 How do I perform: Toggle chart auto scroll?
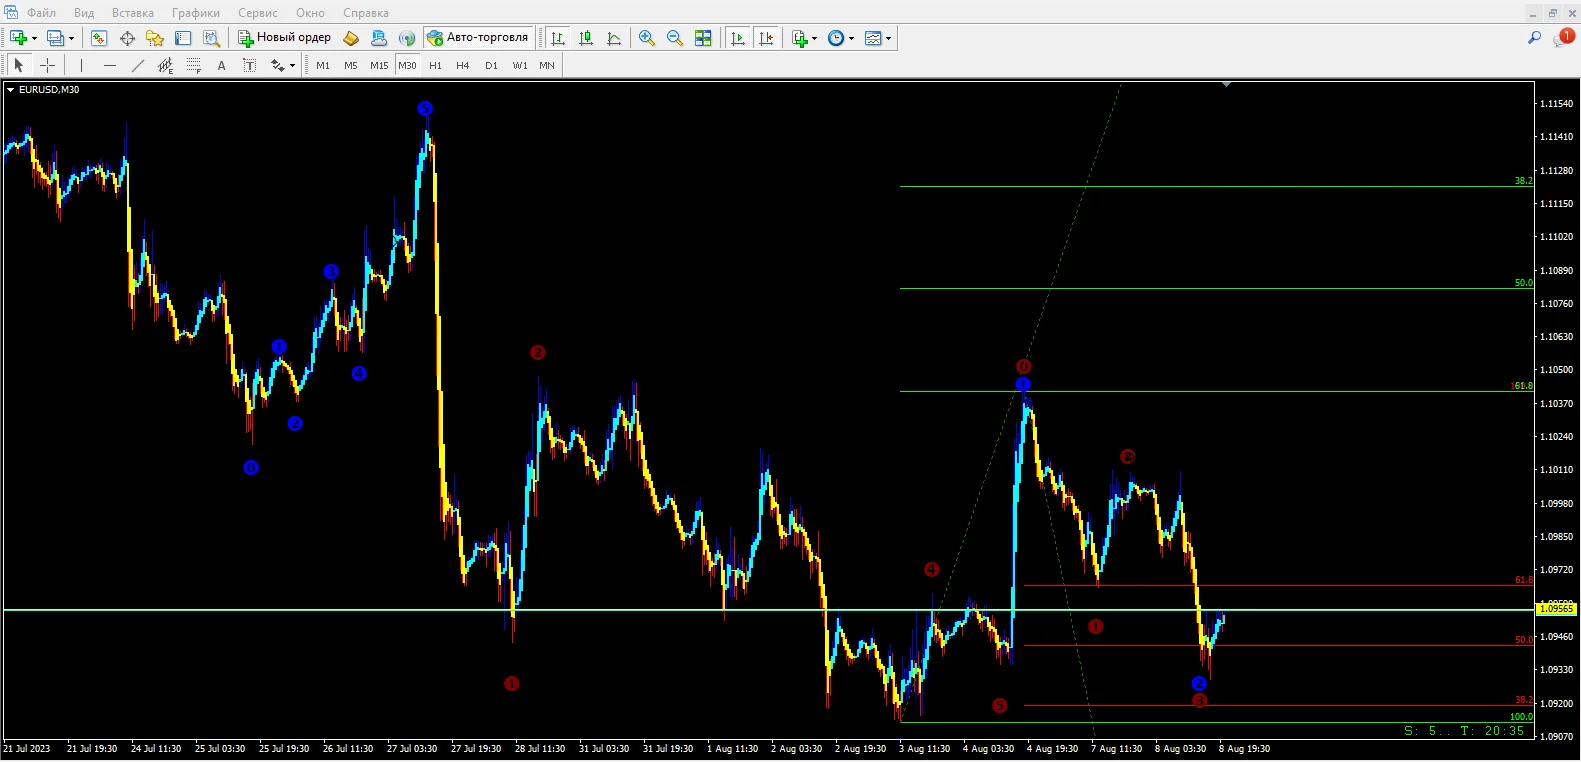[x=738, y=38]
